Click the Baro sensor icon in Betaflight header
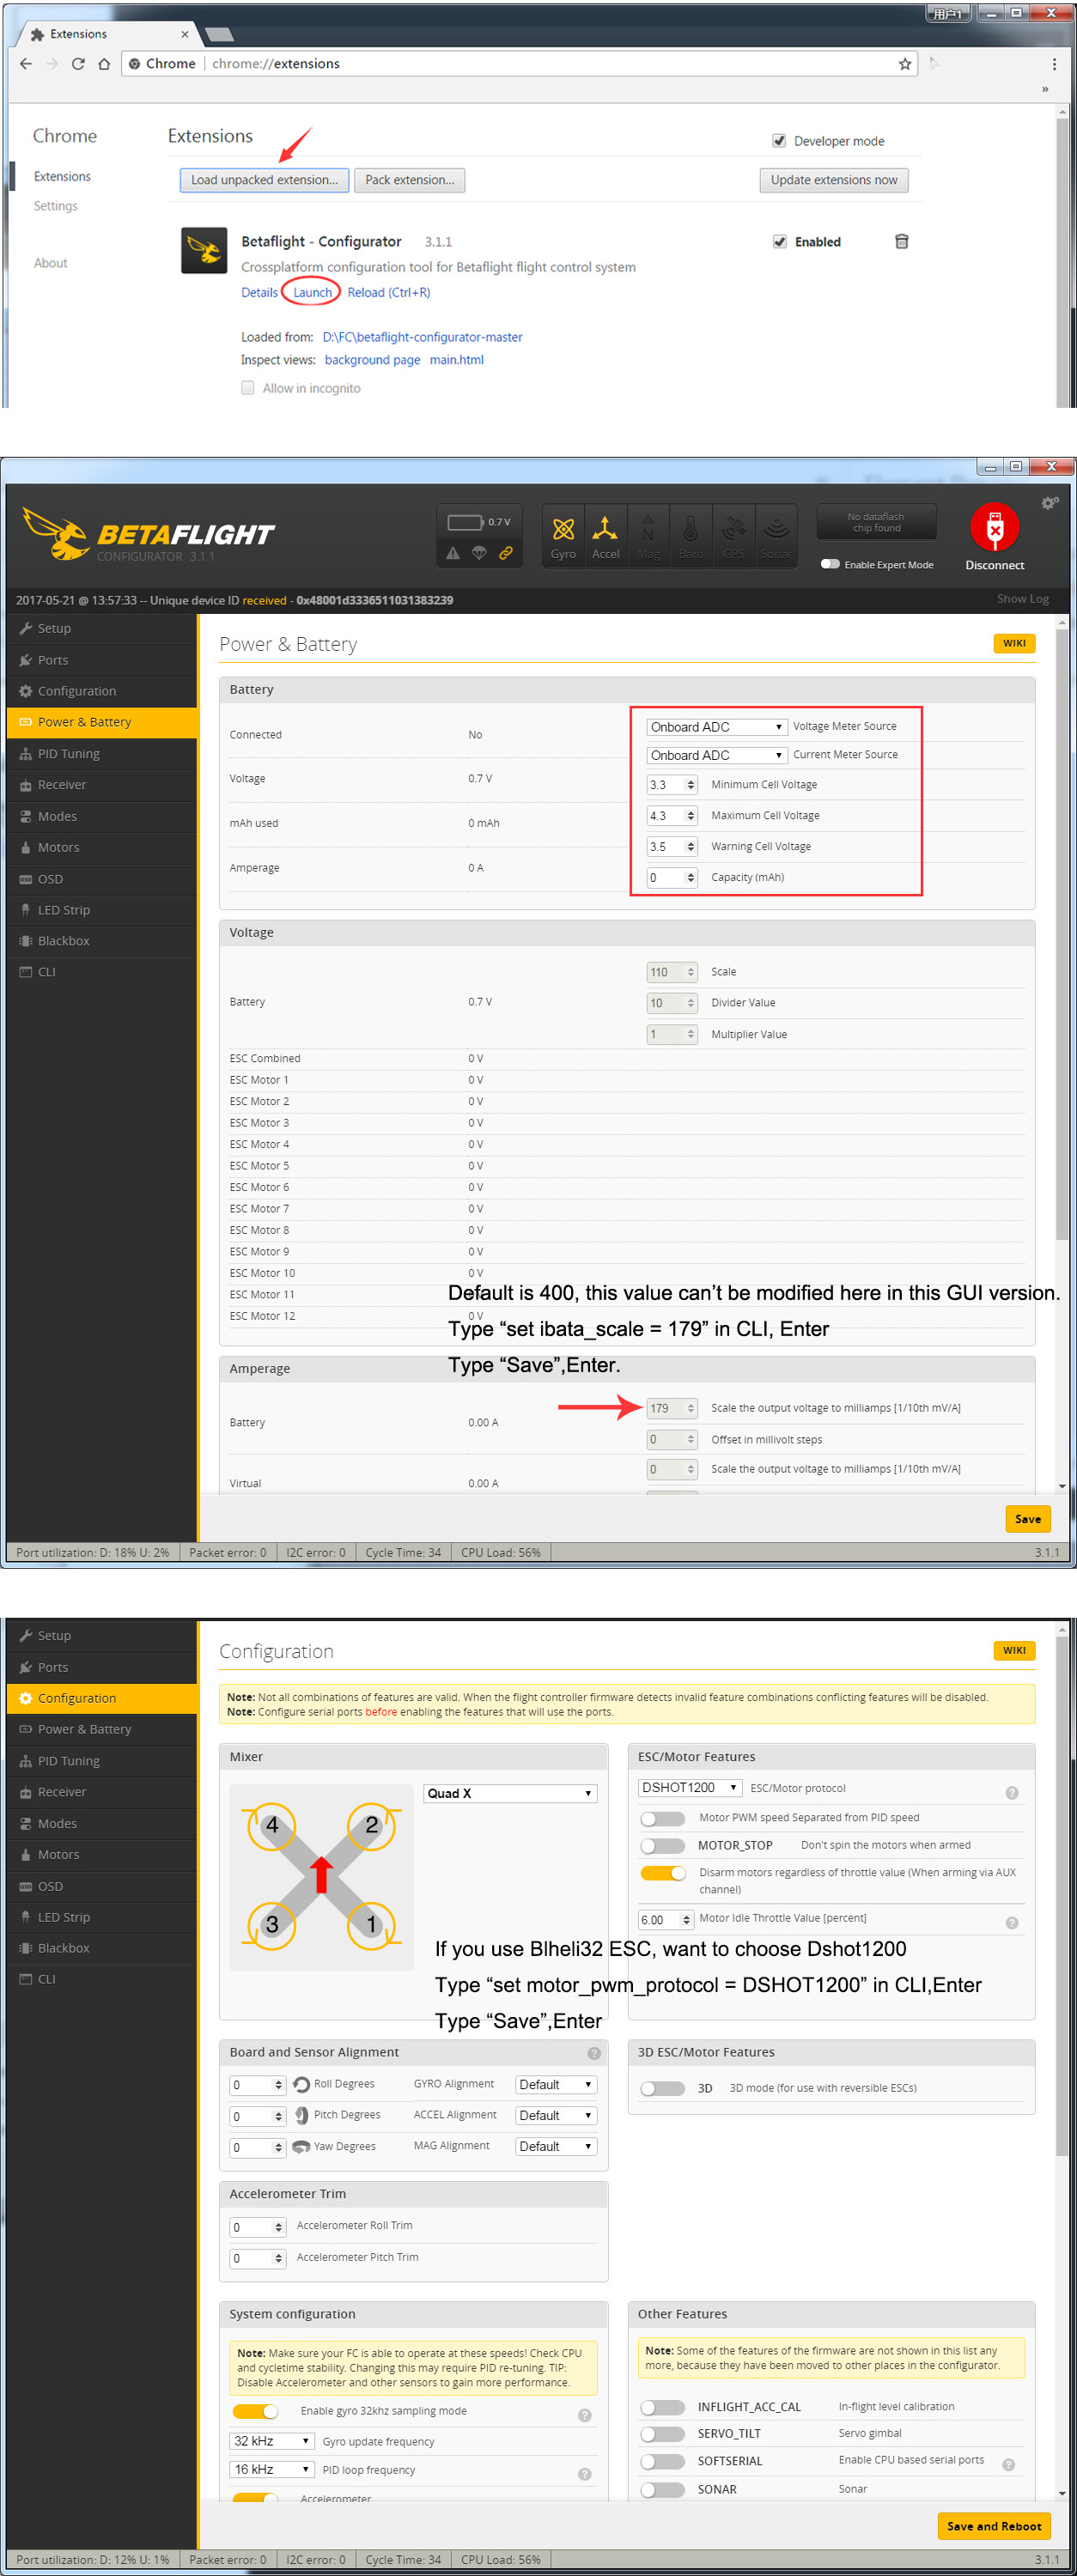Image resolution: width=1077 pixels, height=2576 pixels. [690, 536]
